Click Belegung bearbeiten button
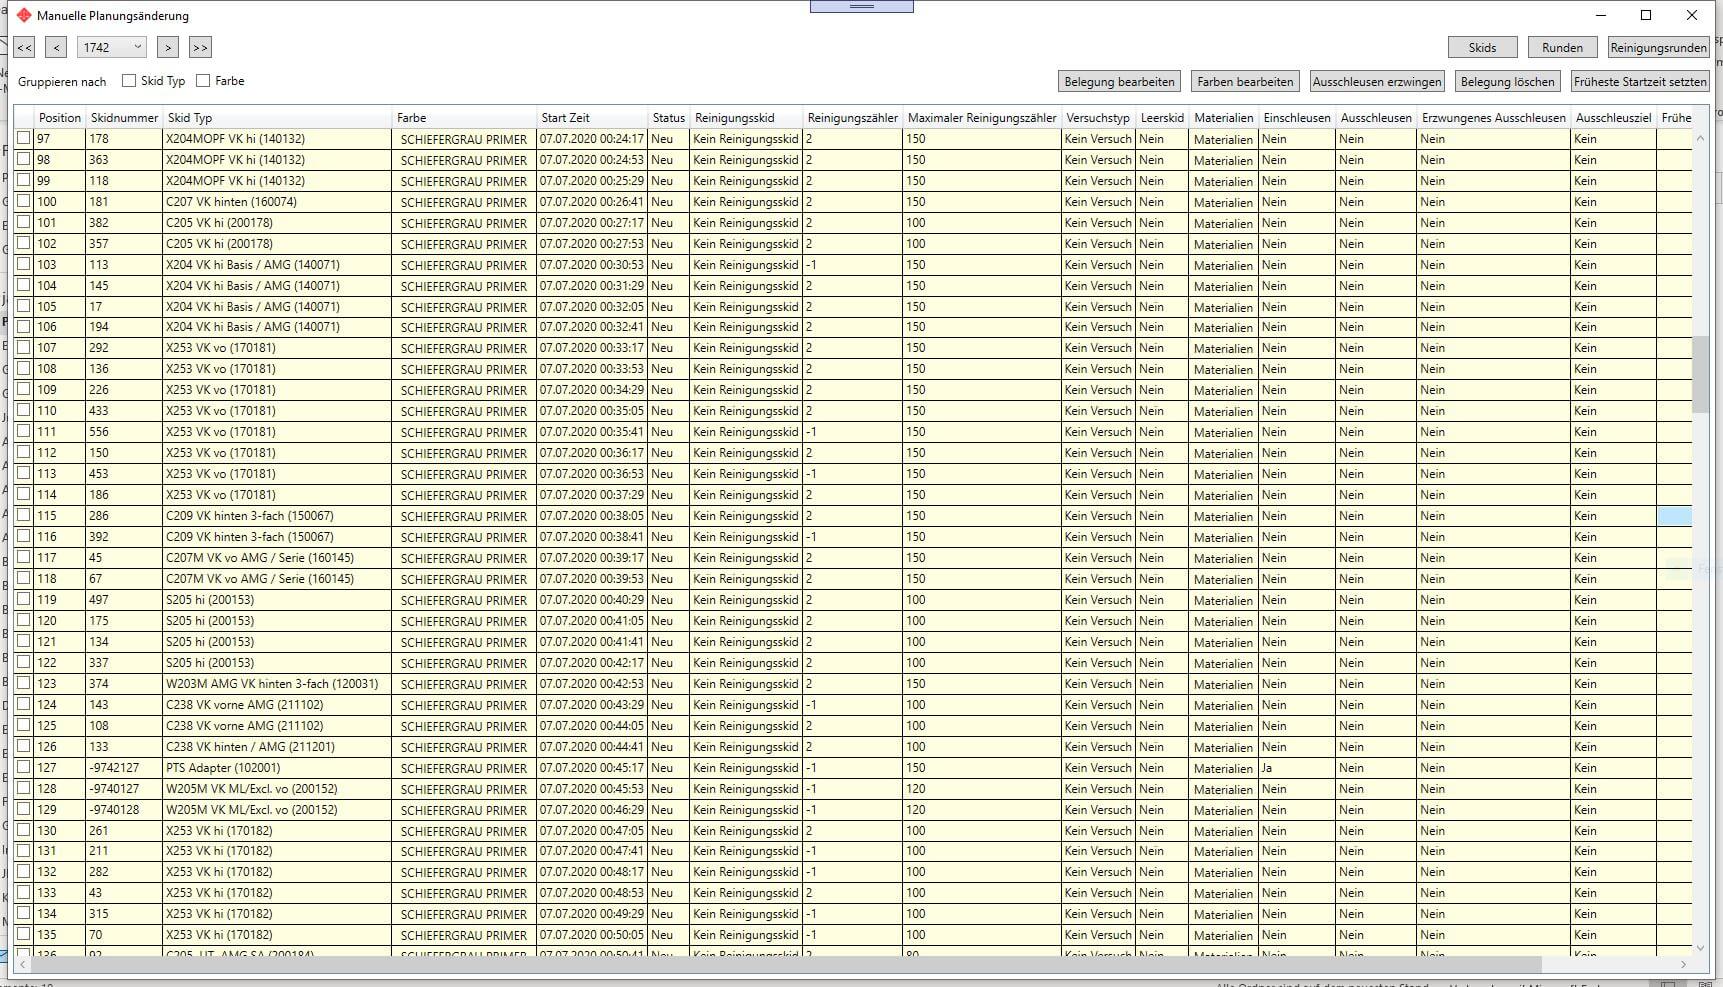 pos(1119,81)
